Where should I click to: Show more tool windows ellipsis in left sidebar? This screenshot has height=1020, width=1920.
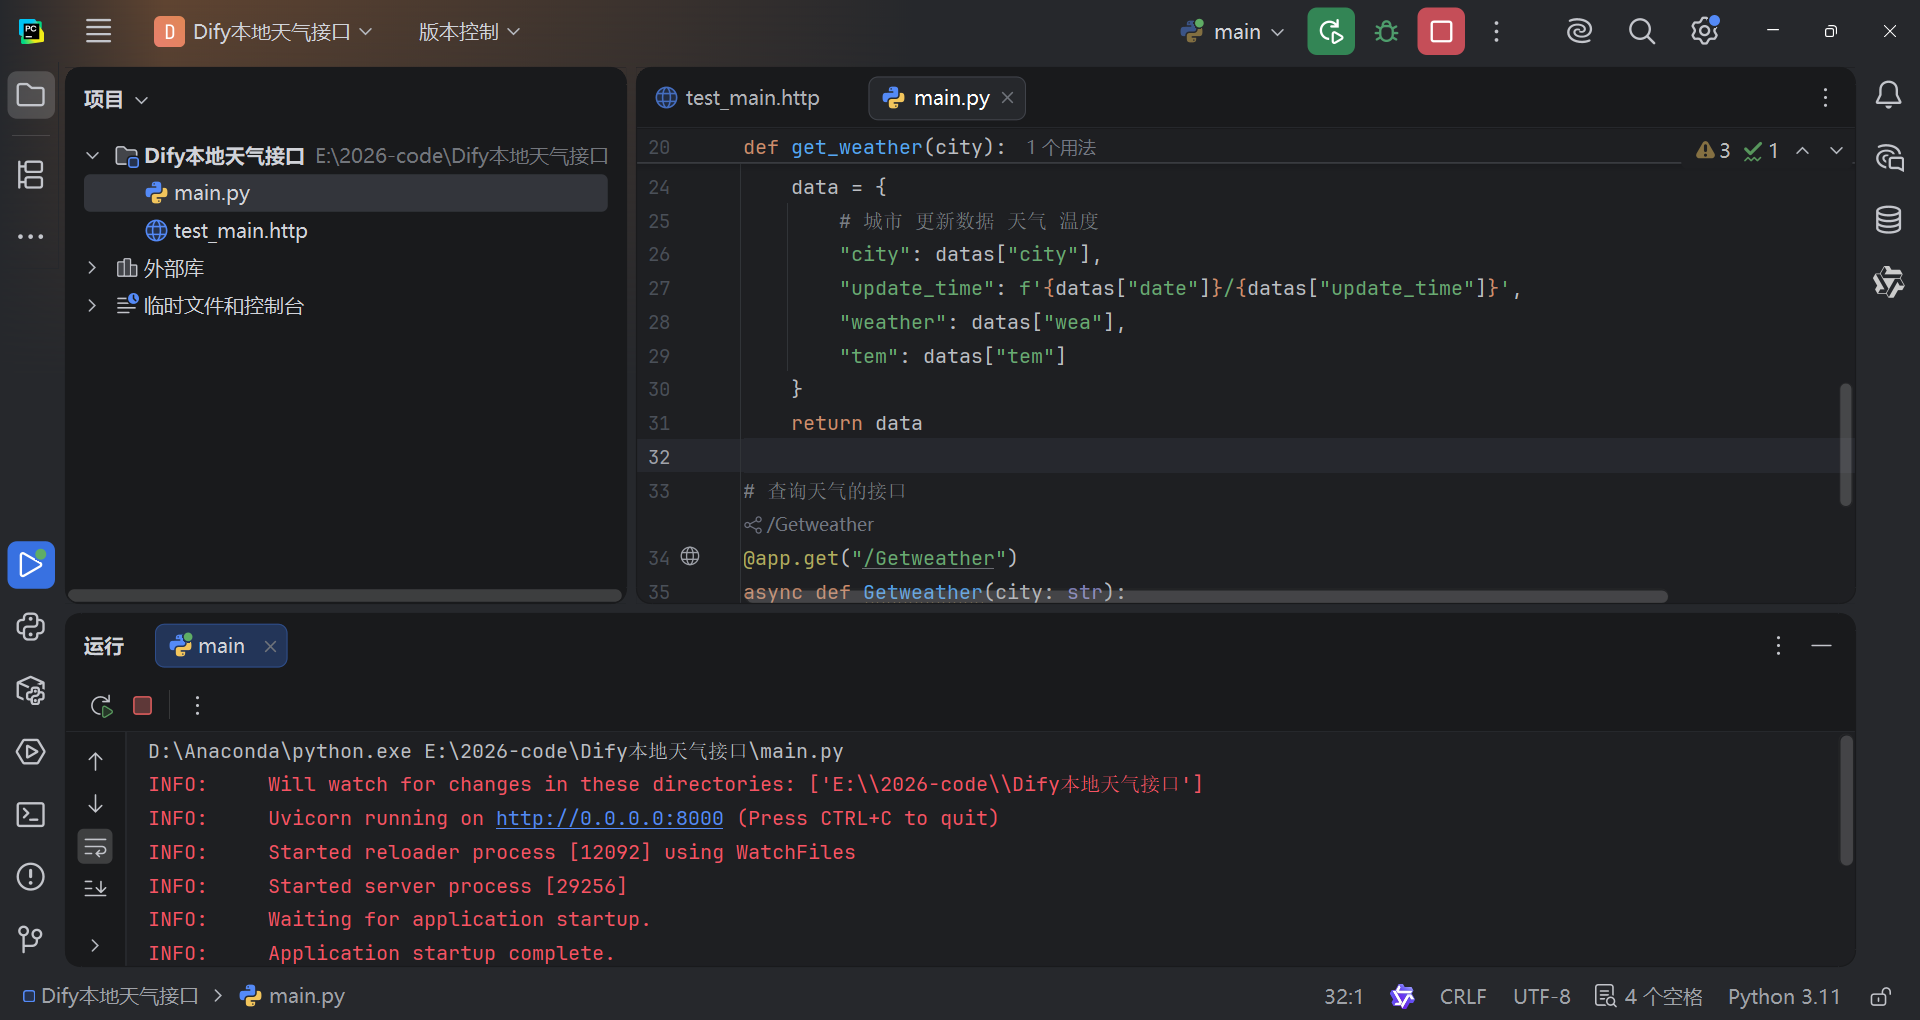pos(31,237)
